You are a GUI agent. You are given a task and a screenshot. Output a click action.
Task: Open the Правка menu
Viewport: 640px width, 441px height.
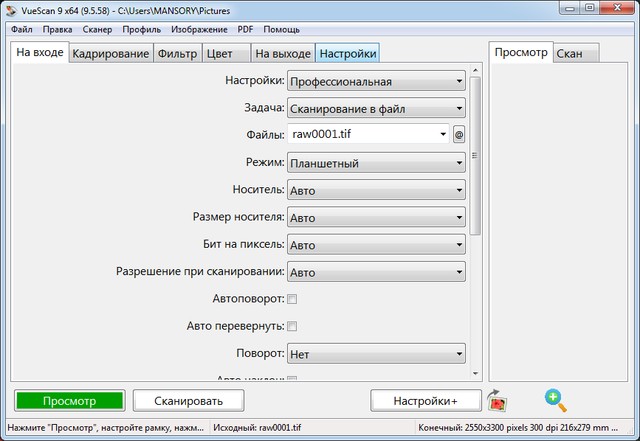(58, 29)
